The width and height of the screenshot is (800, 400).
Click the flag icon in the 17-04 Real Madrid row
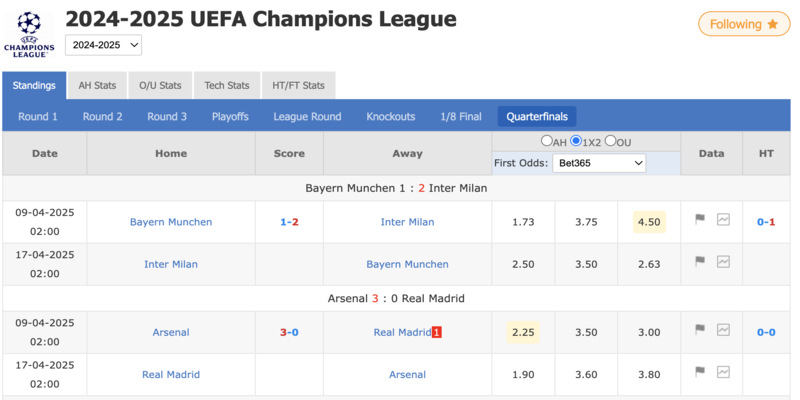click(x=700, y=372)
